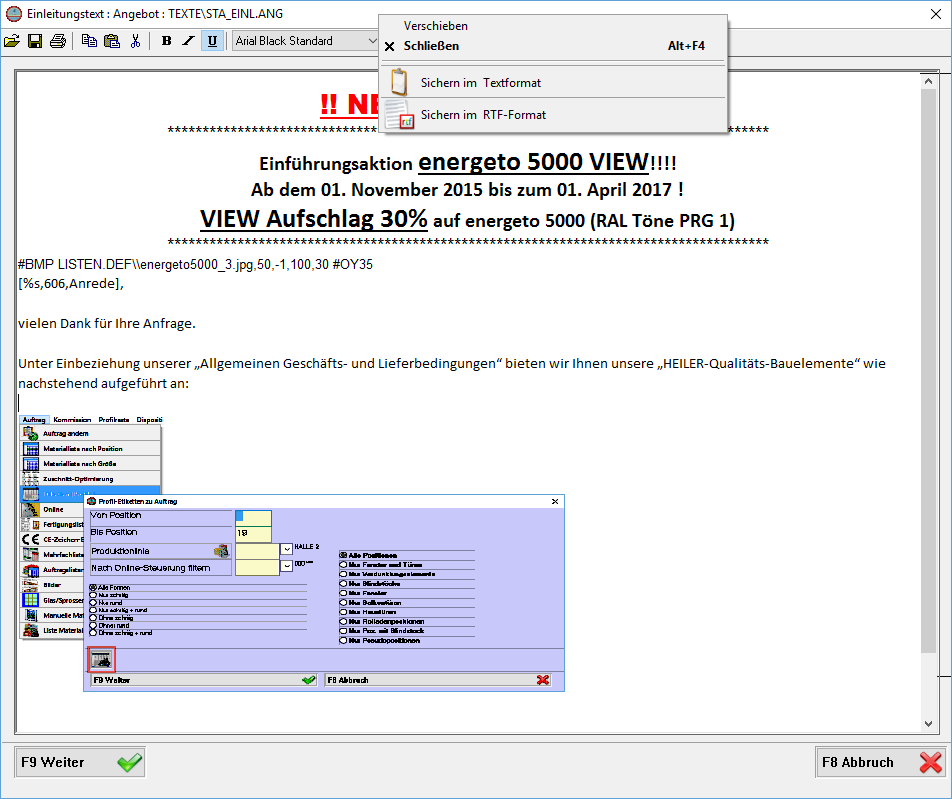Click the vertical scrollbar thumb in the editor
Viewport: 952px width, 799px height.
click(928, 370)
